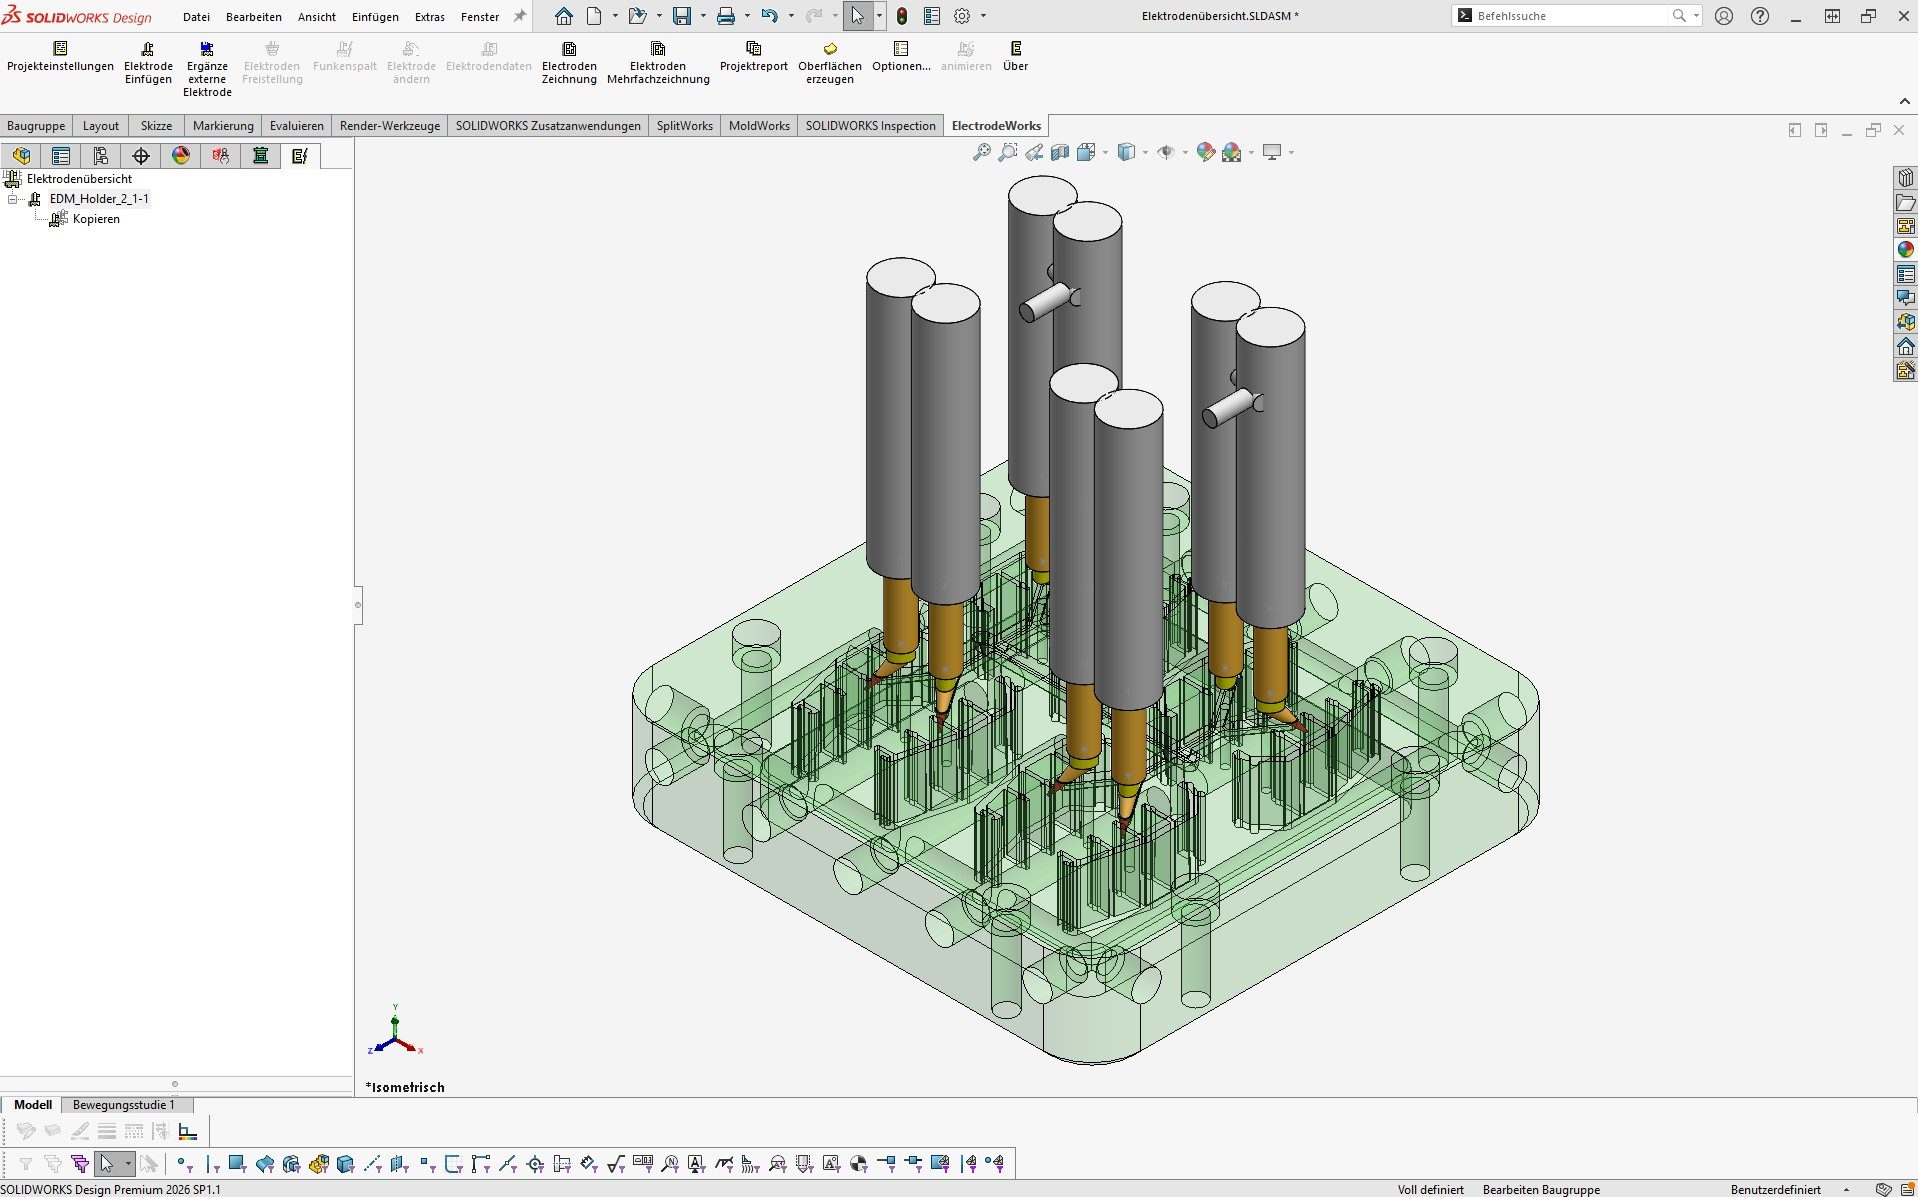Show the previous view
Viewport: 1918px width, 1197px height.
click(x=1034, y=152)
